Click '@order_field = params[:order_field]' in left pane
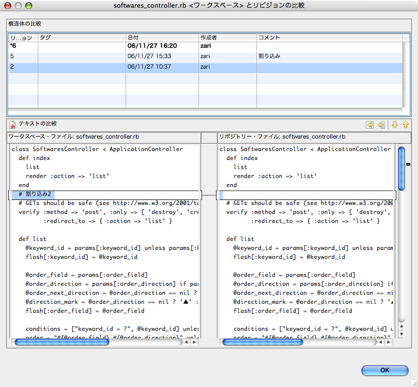Image resolution: width=418 pixels, height=387 pixels. coord(86,275)
